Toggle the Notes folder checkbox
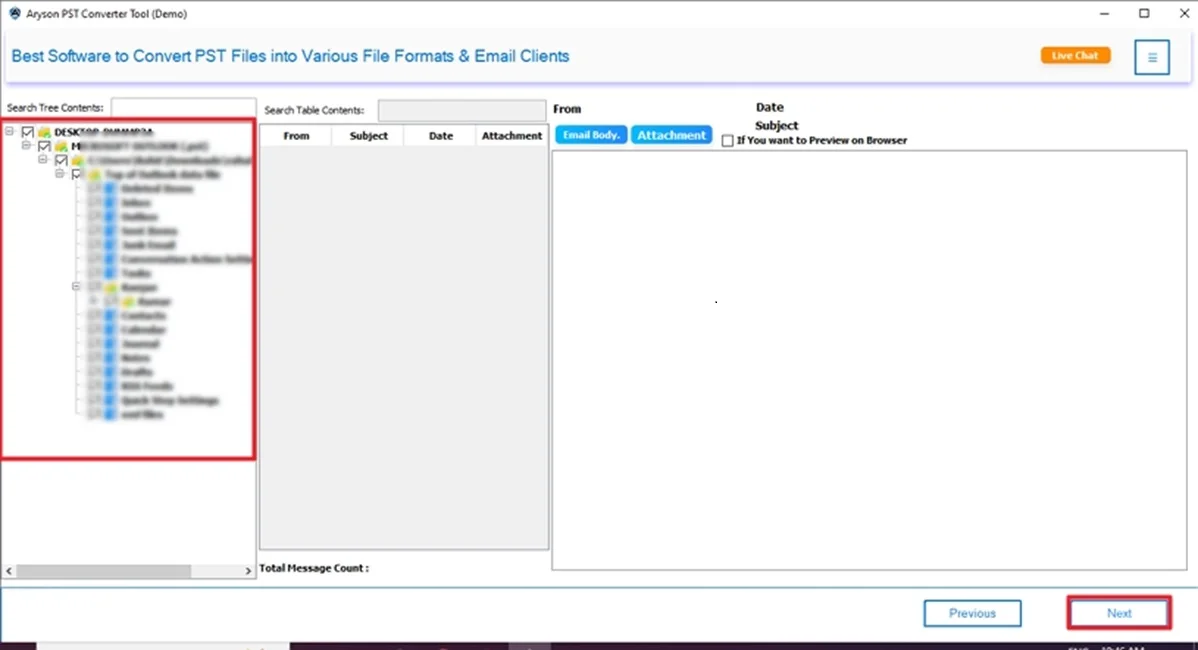 (x=94, y=358)
